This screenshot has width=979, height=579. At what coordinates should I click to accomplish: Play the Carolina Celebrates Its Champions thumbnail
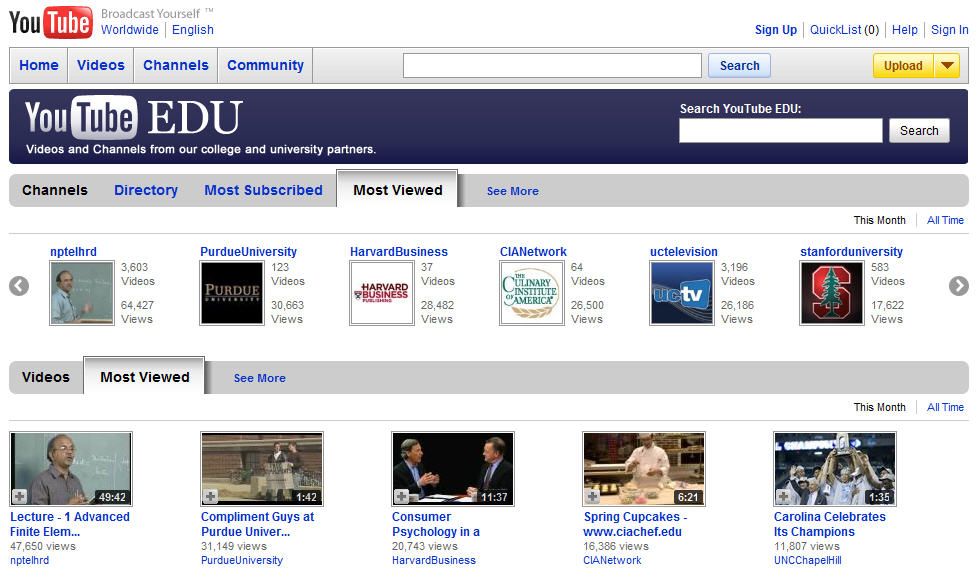click(x=835, y=468)
